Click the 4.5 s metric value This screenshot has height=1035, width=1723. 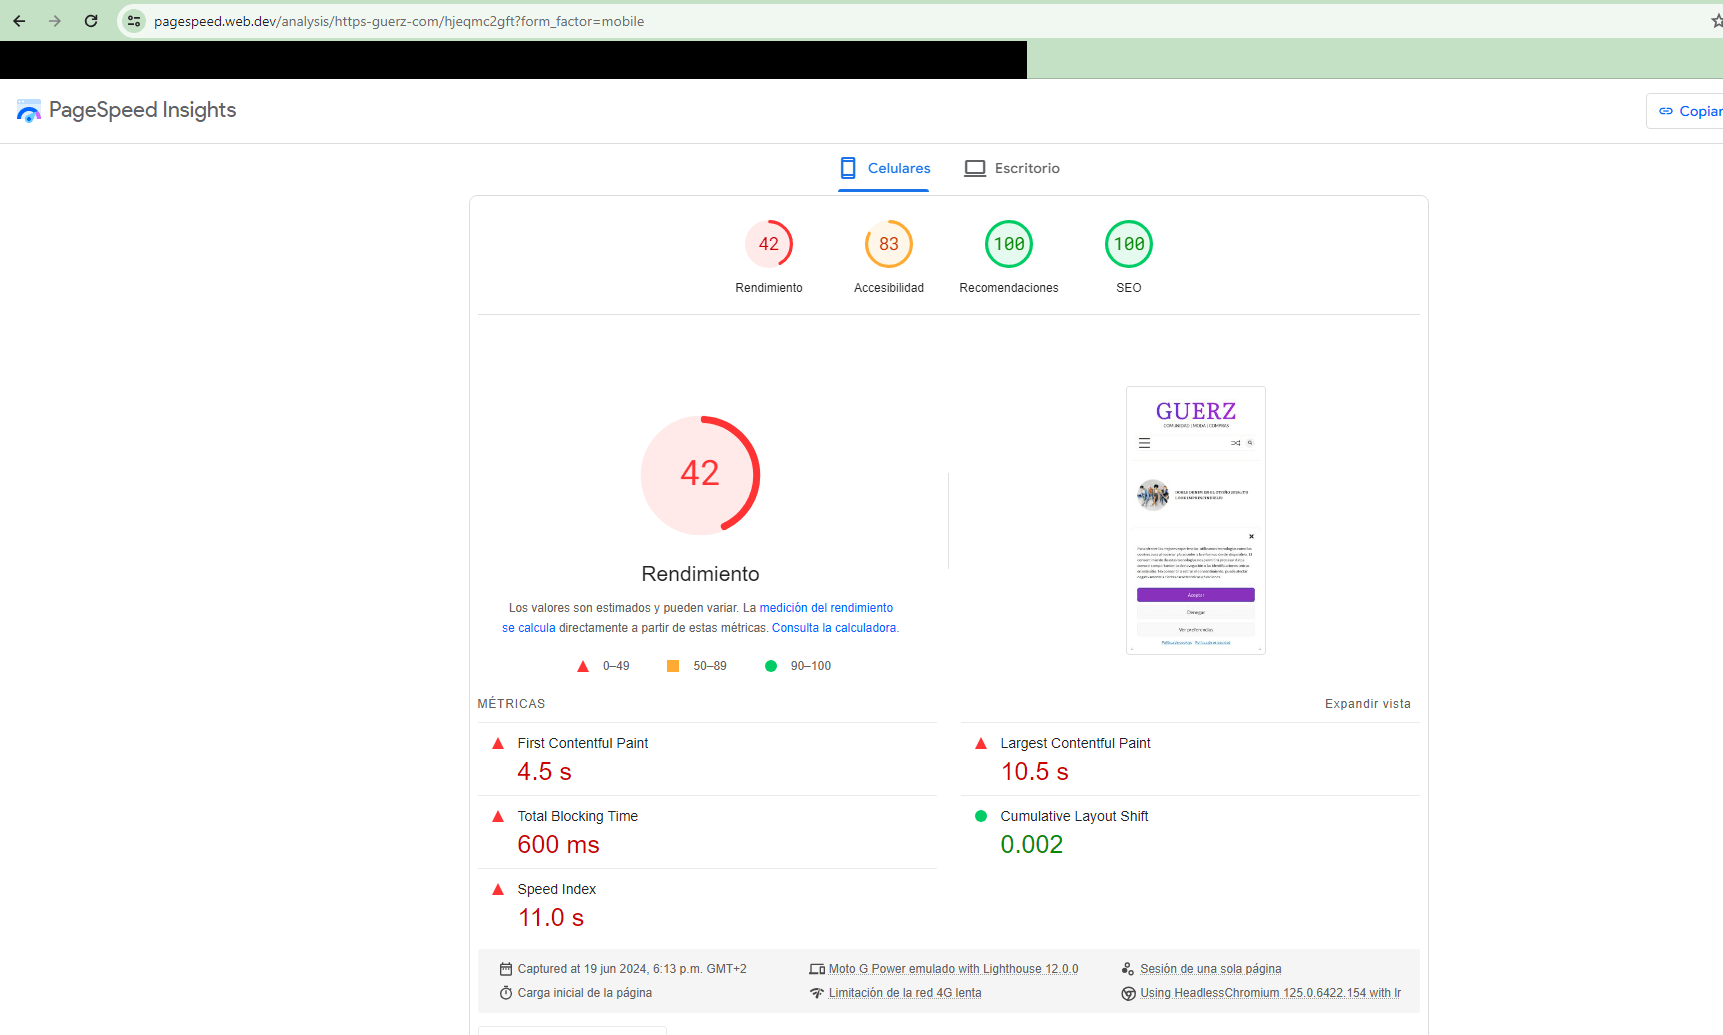544,772
